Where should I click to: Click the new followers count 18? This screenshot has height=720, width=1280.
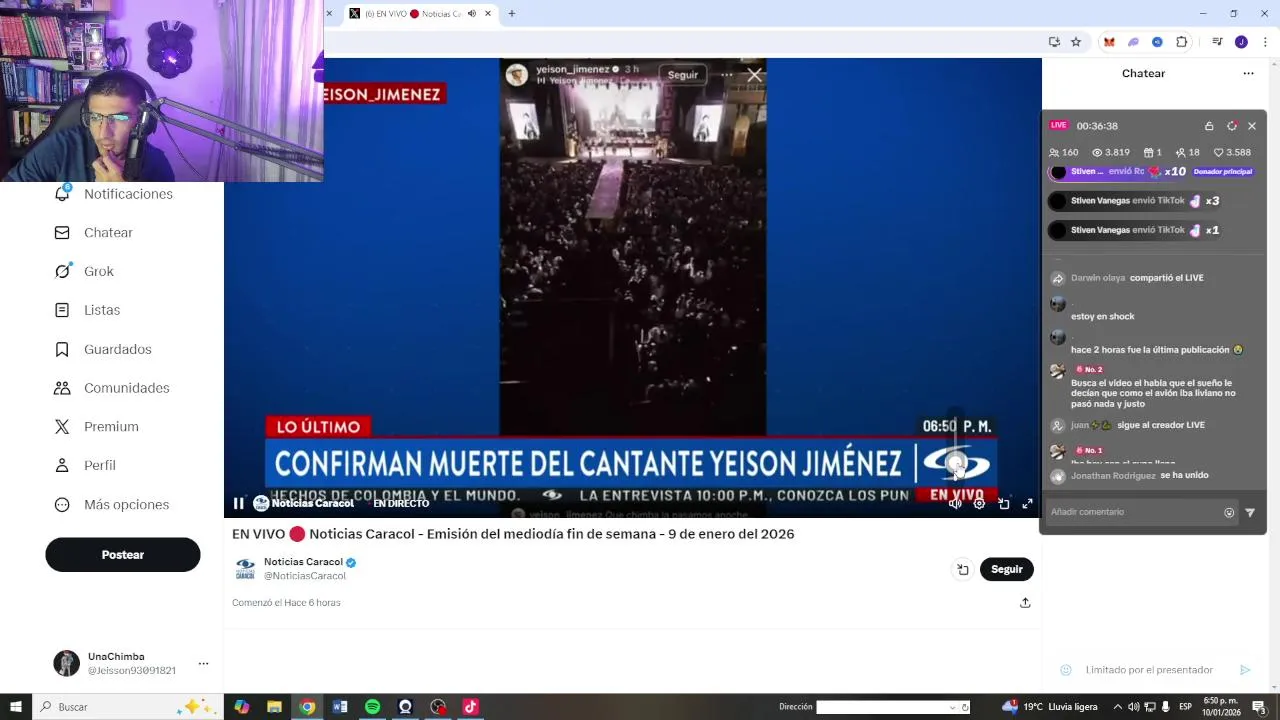point(1187,153)
